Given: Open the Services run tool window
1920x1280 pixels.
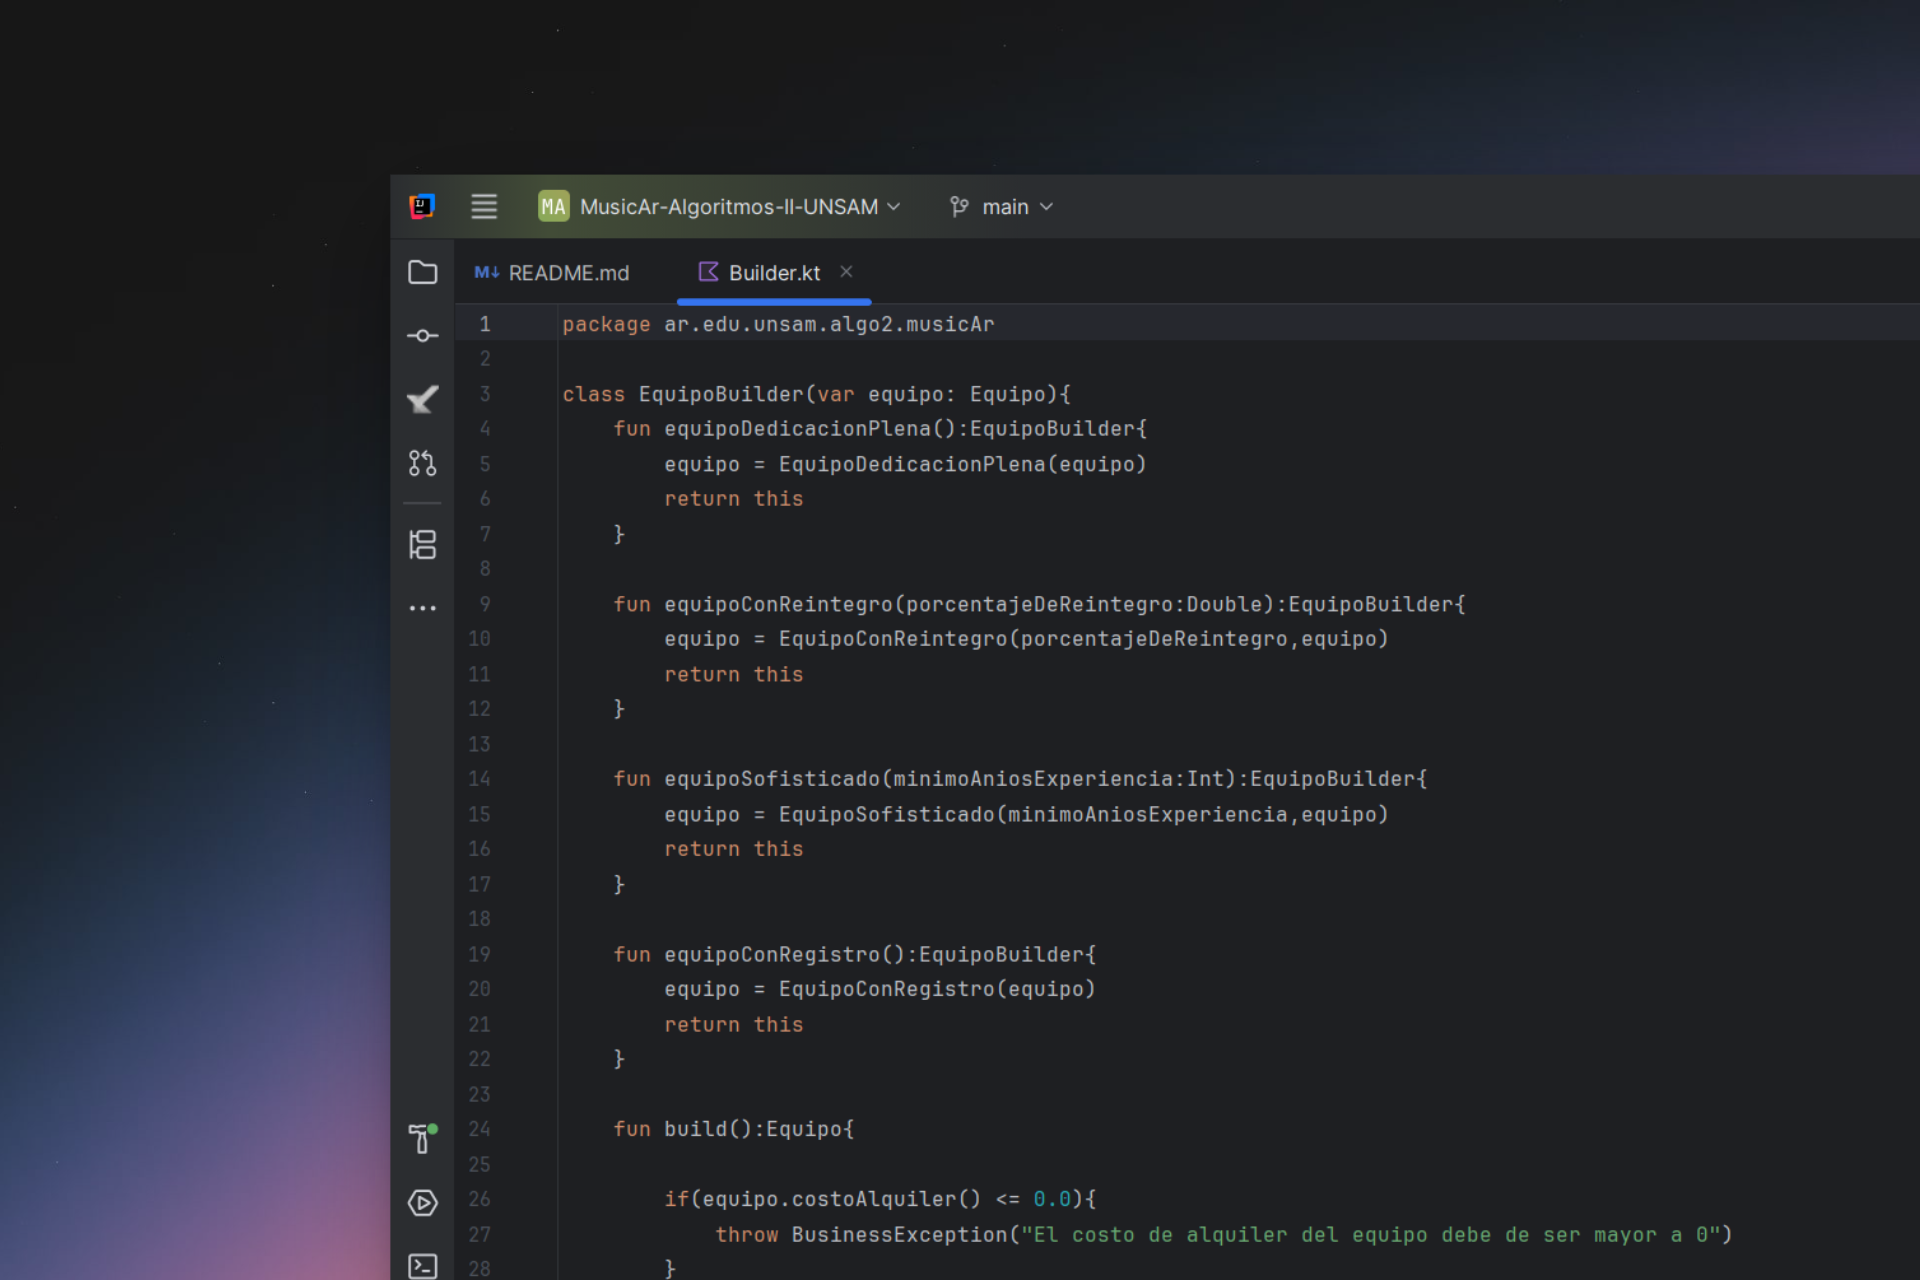Looking at the screenshot, I should click(422, 1202).
